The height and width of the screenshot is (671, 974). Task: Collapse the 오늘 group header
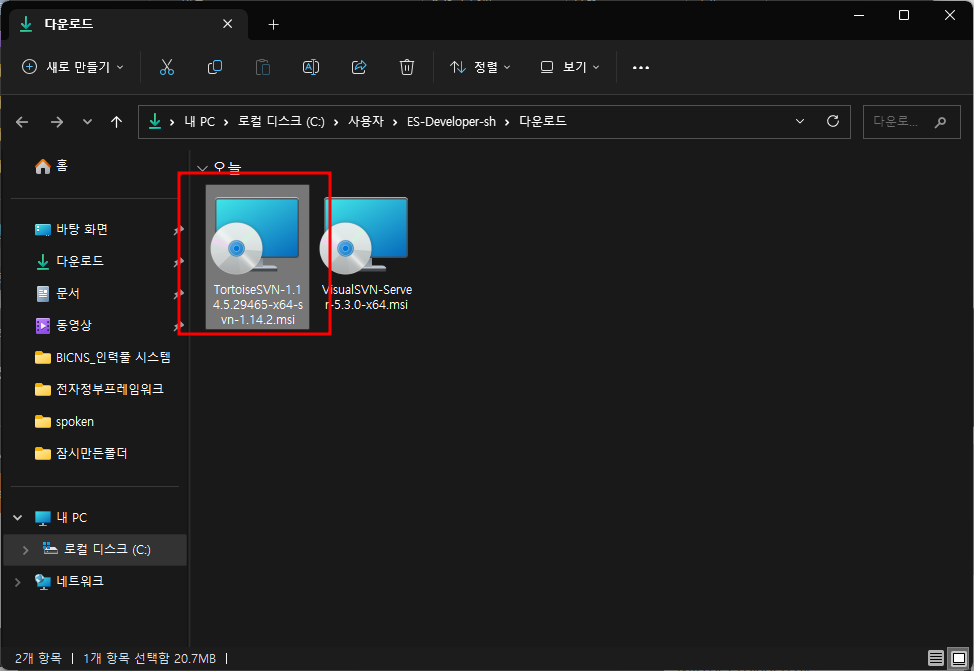point(202,168)
